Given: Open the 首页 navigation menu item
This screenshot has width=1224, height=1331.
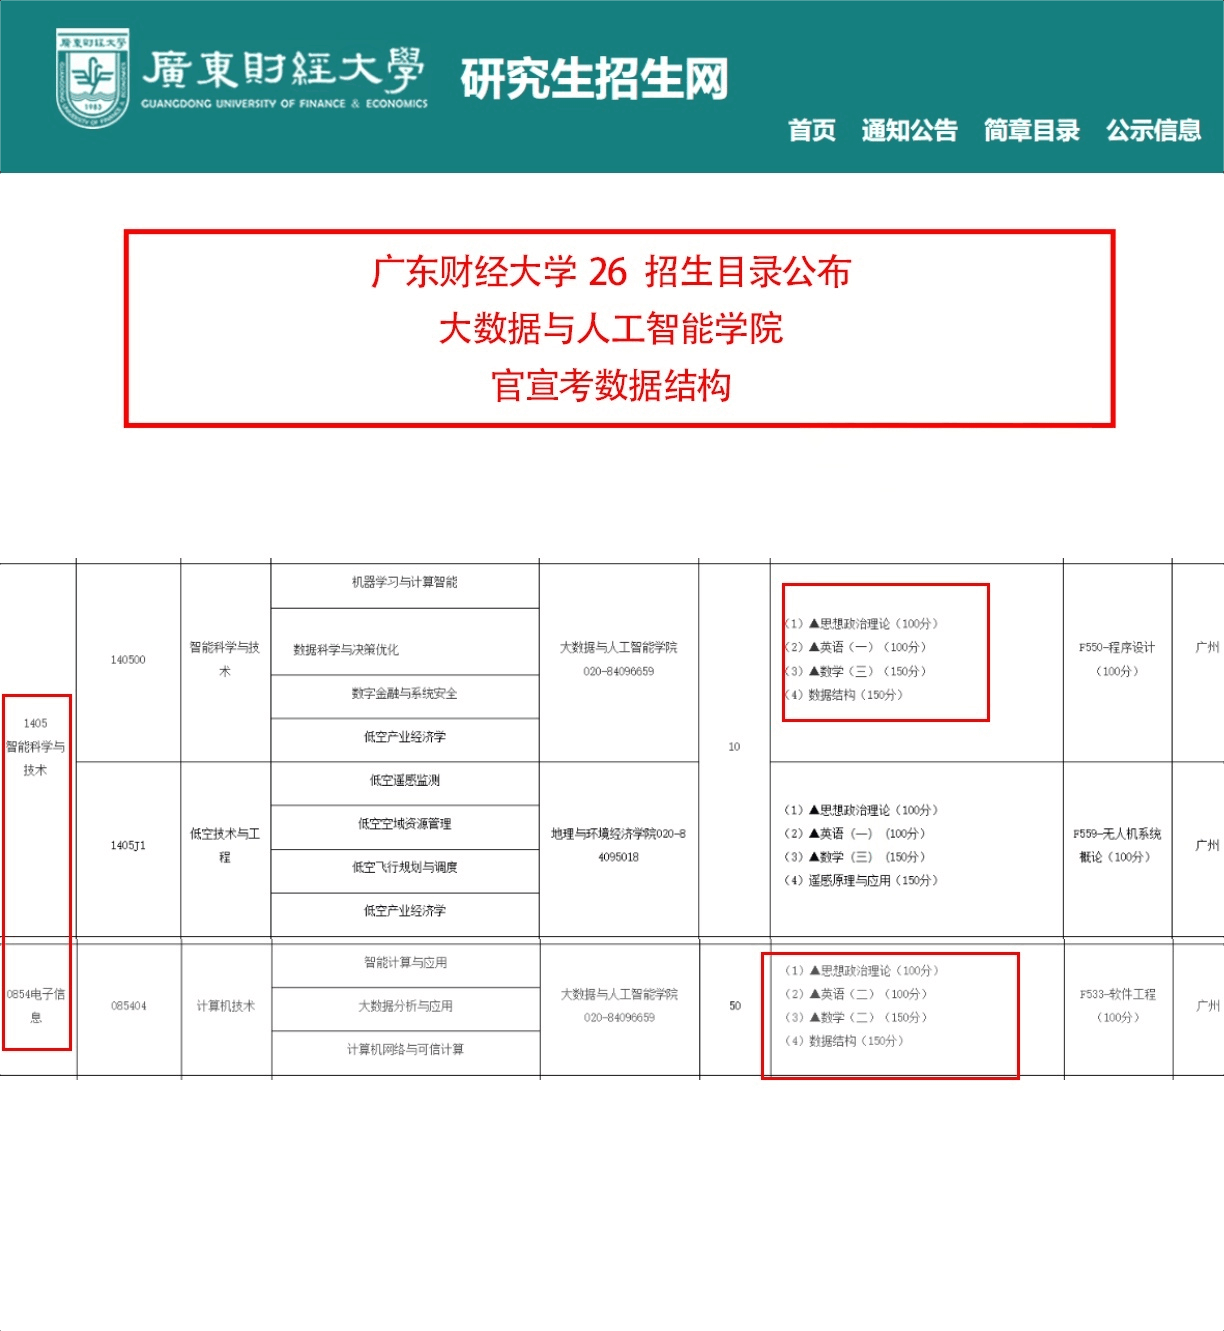Looking at the screenshot, I should coord(811,130).
